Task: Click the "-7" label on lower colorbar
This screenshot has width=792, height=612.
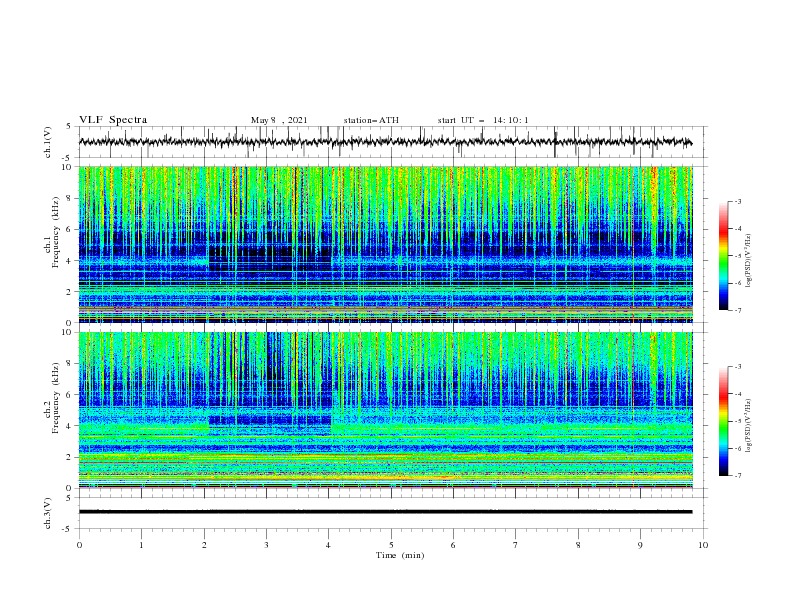Action: 738,476
